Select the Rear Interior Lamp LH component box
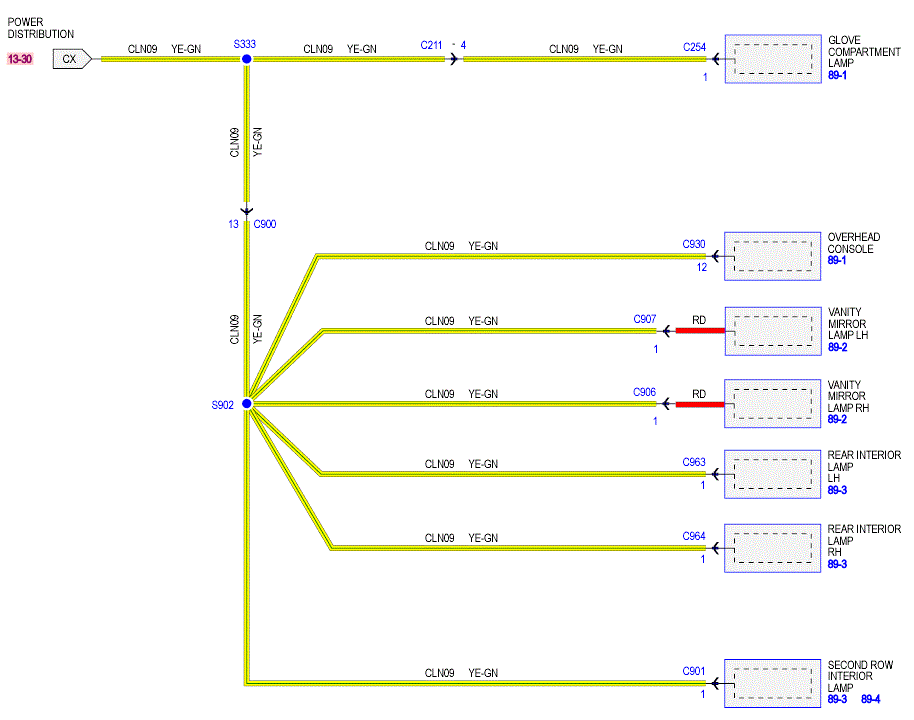The height and width of the screenshot is (720, 914). coord(772,474)
